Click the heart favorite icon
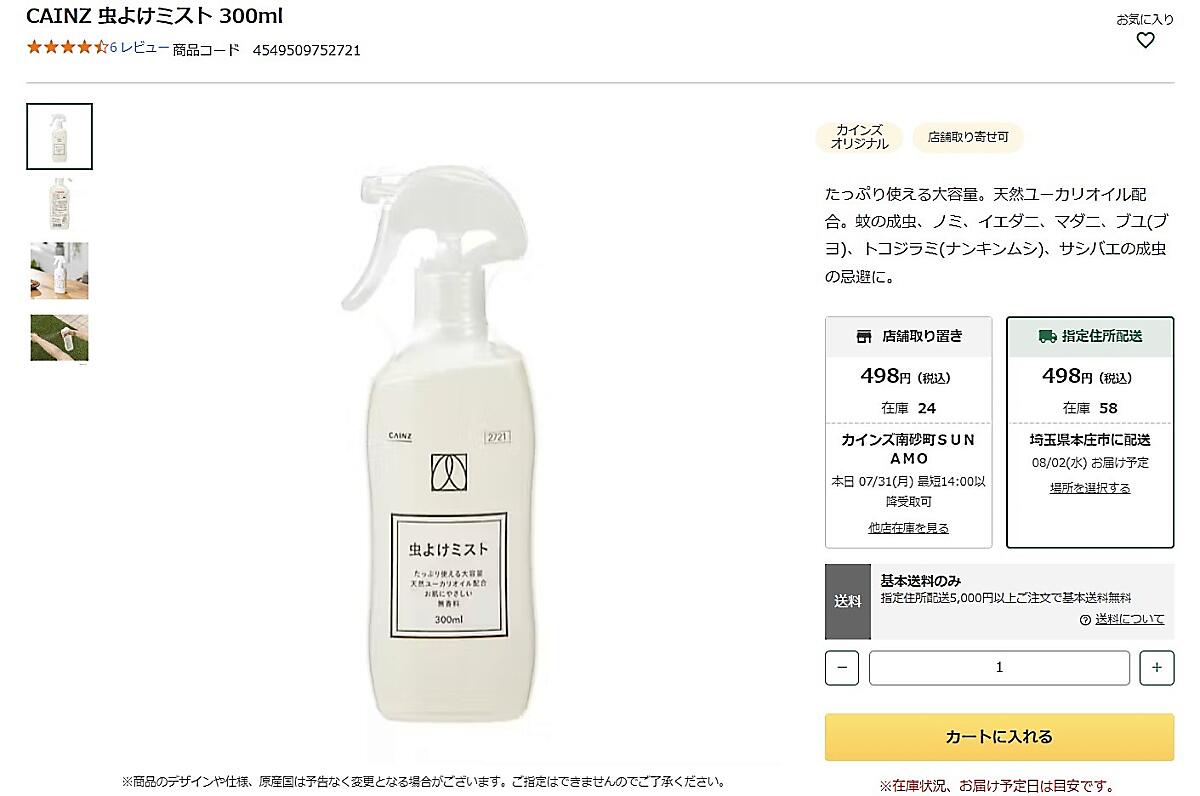 click(1145, 40)
